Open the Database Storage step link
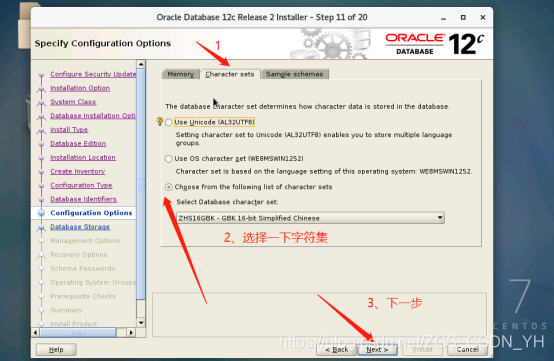Screen dimensions: 554x361 click(80, 227)
